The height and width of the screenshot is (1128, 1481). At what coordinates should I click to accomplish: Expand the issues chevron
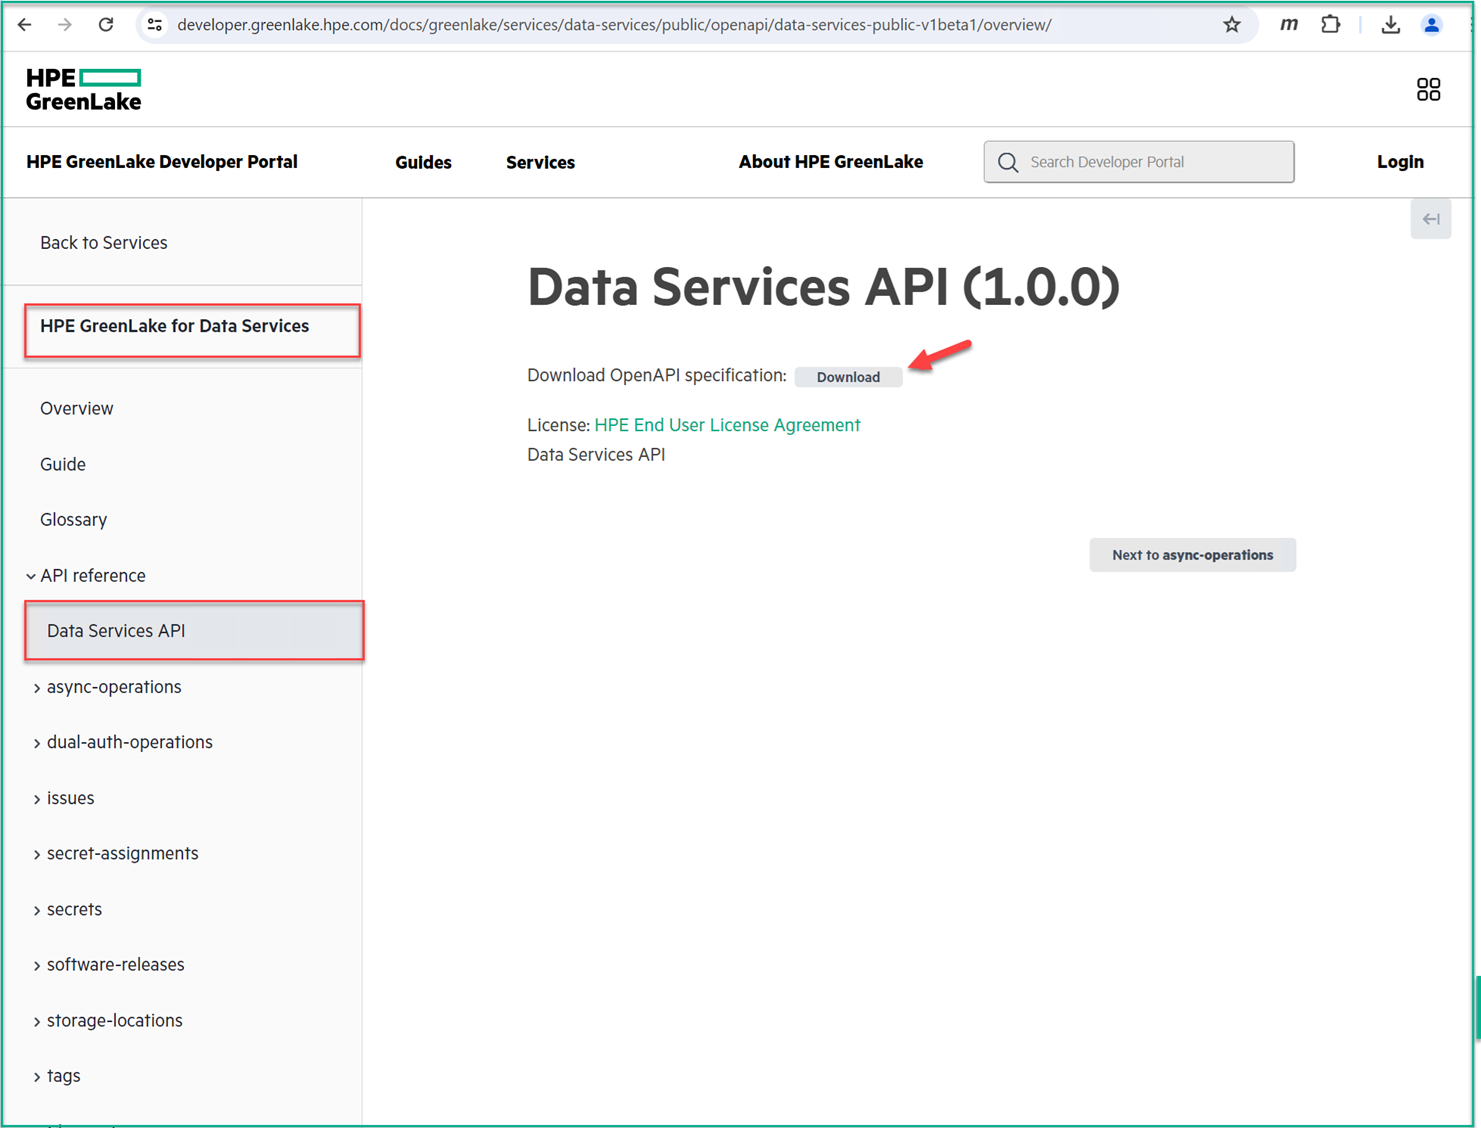pyautogui.click(x=37, y=799)
